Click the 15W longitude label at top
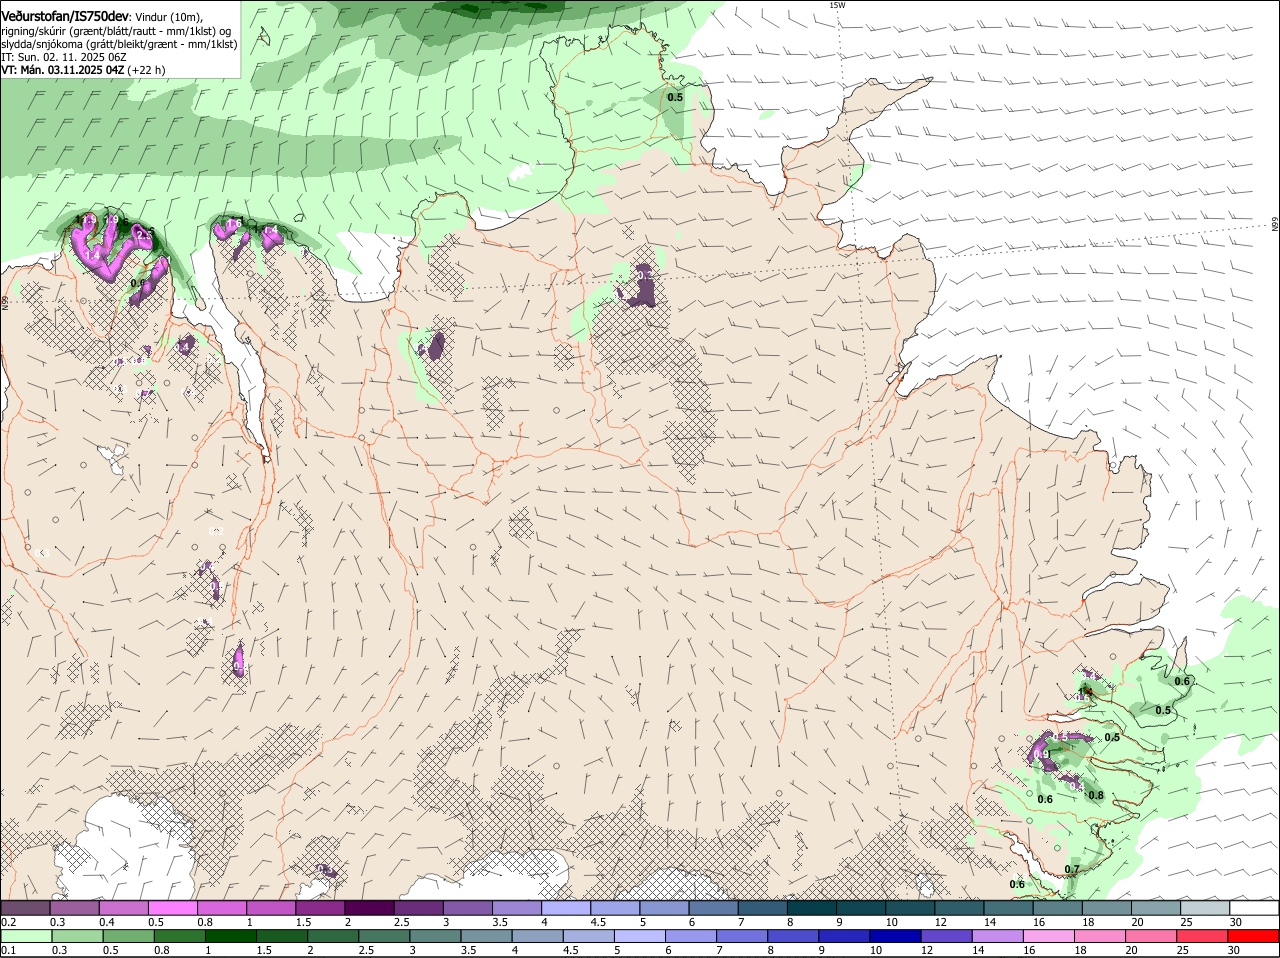1280x958 pixels. (x=837, y=5)
